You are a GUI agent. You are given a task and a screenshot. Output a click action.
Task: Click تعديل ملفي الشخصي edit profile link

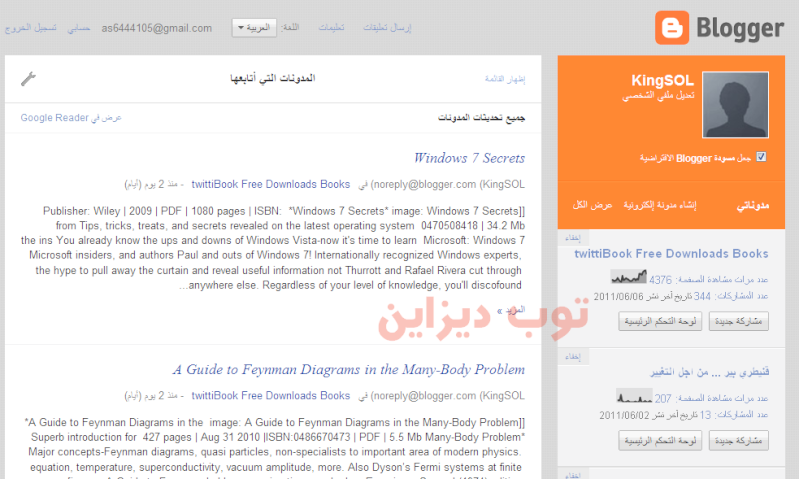(658, 96)
